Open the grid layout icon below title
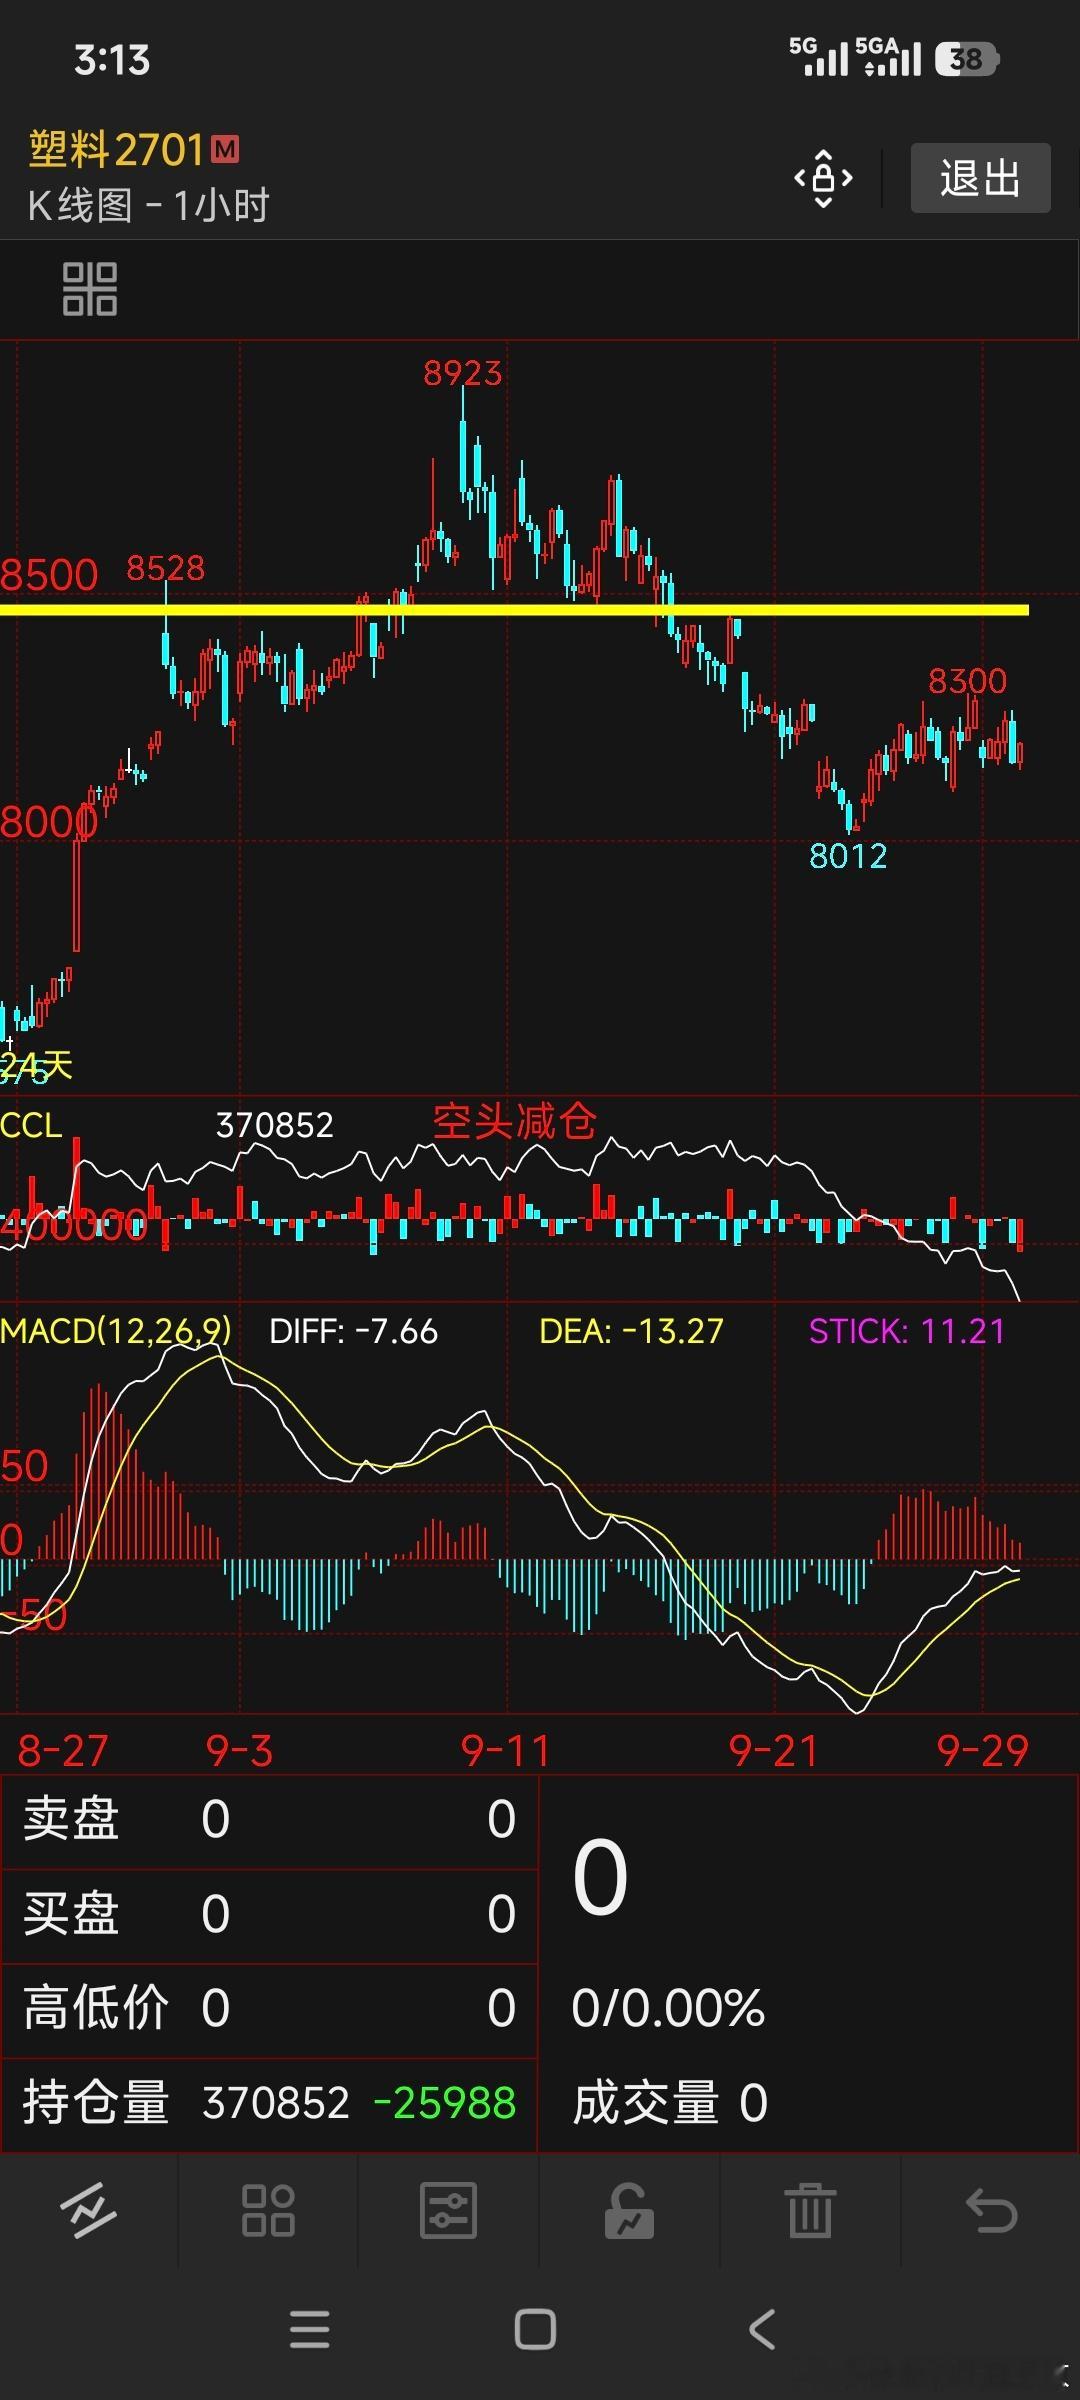Viewport: 1080px width, 2400px height. click(x=90, y=290)
